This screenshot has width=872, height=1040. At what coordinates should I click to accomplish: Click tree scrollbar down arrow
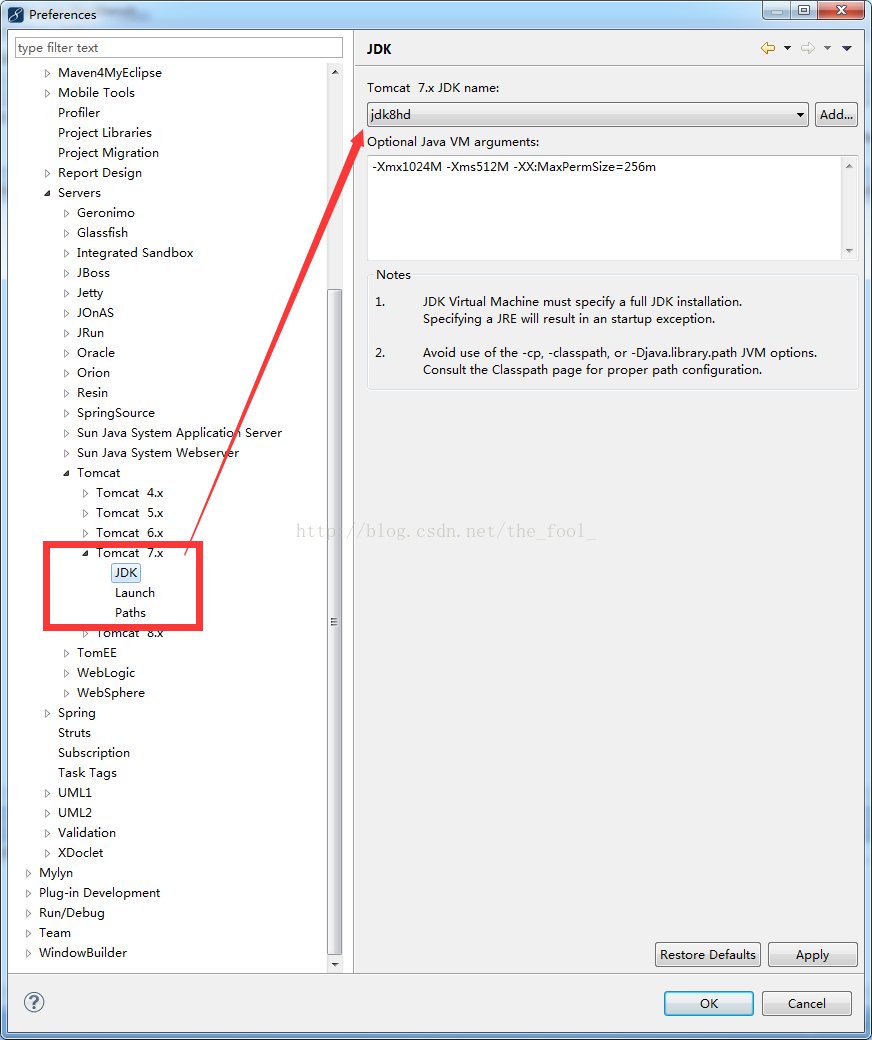[x=335, y=964]
